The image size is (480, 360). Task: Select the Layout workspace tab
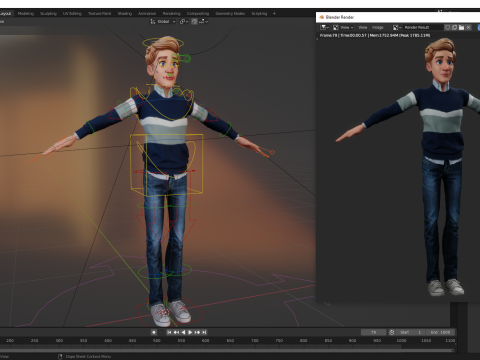point(6,14)
